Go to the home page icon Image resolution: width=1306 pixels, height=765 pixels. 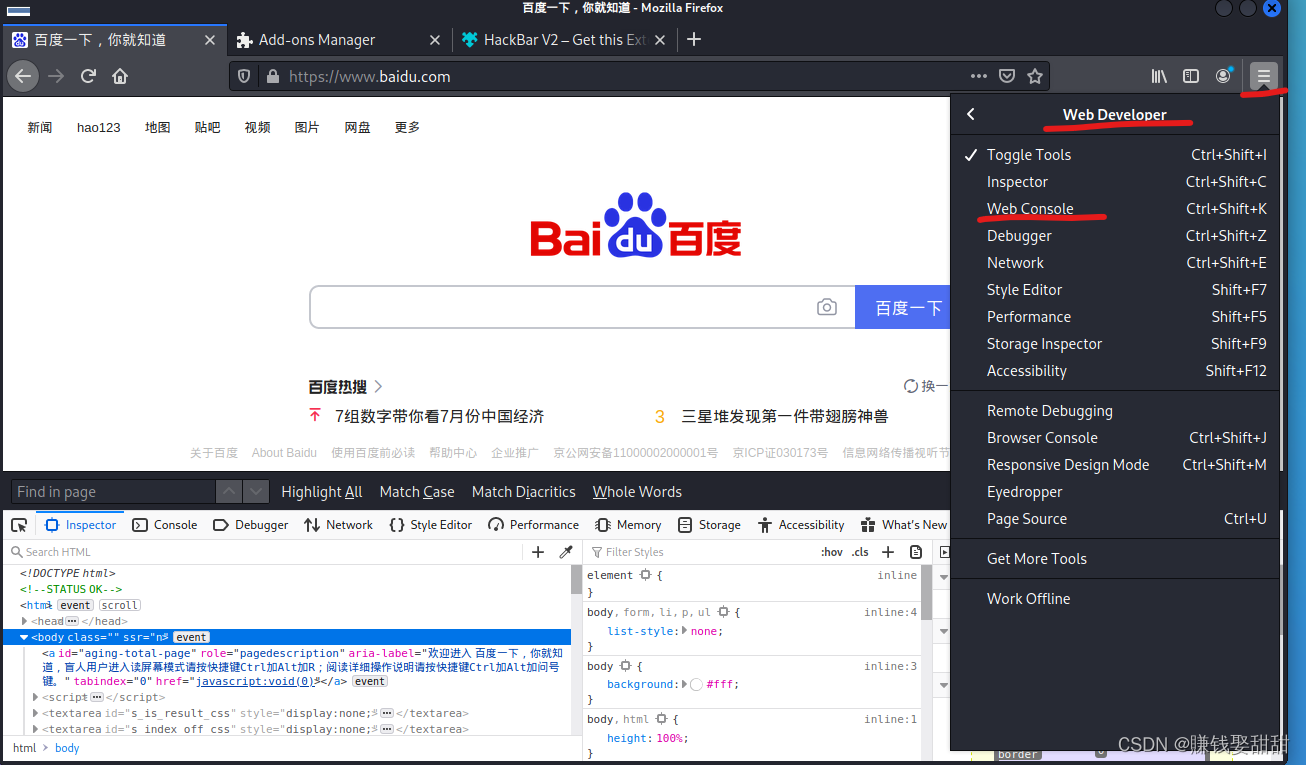(120, 76)
